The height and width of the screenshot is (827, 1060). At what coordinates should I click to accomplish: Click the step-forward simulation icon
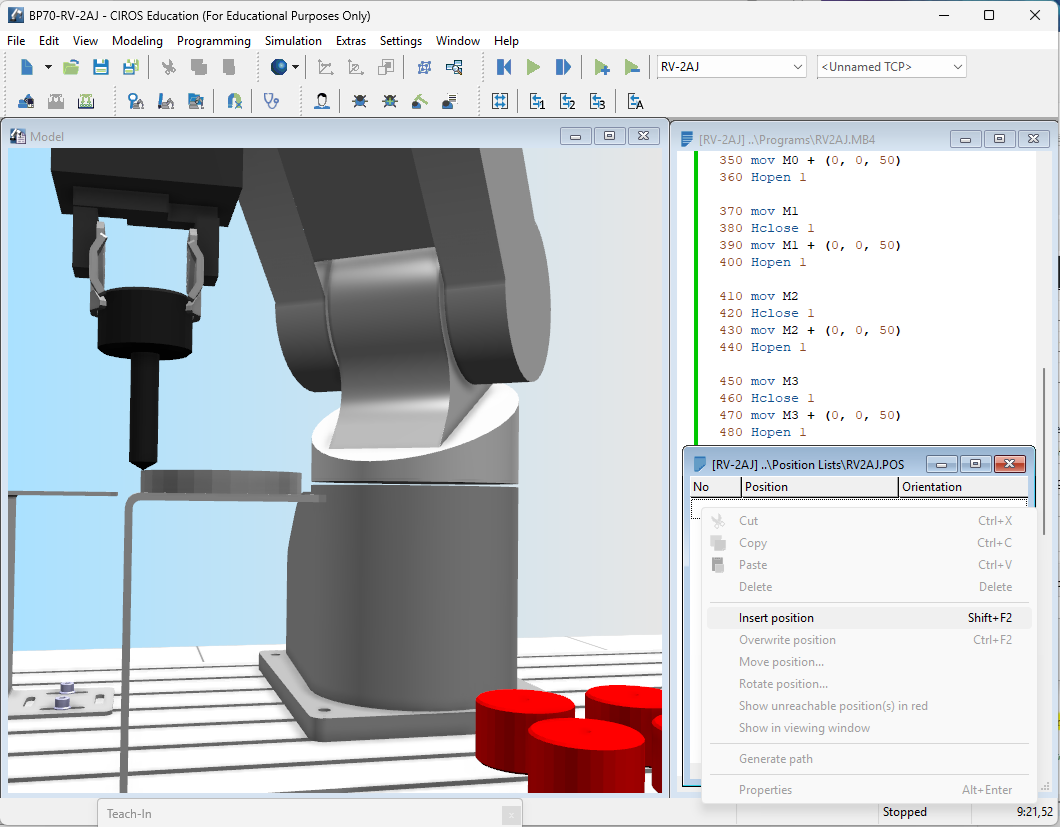point(563,67)
